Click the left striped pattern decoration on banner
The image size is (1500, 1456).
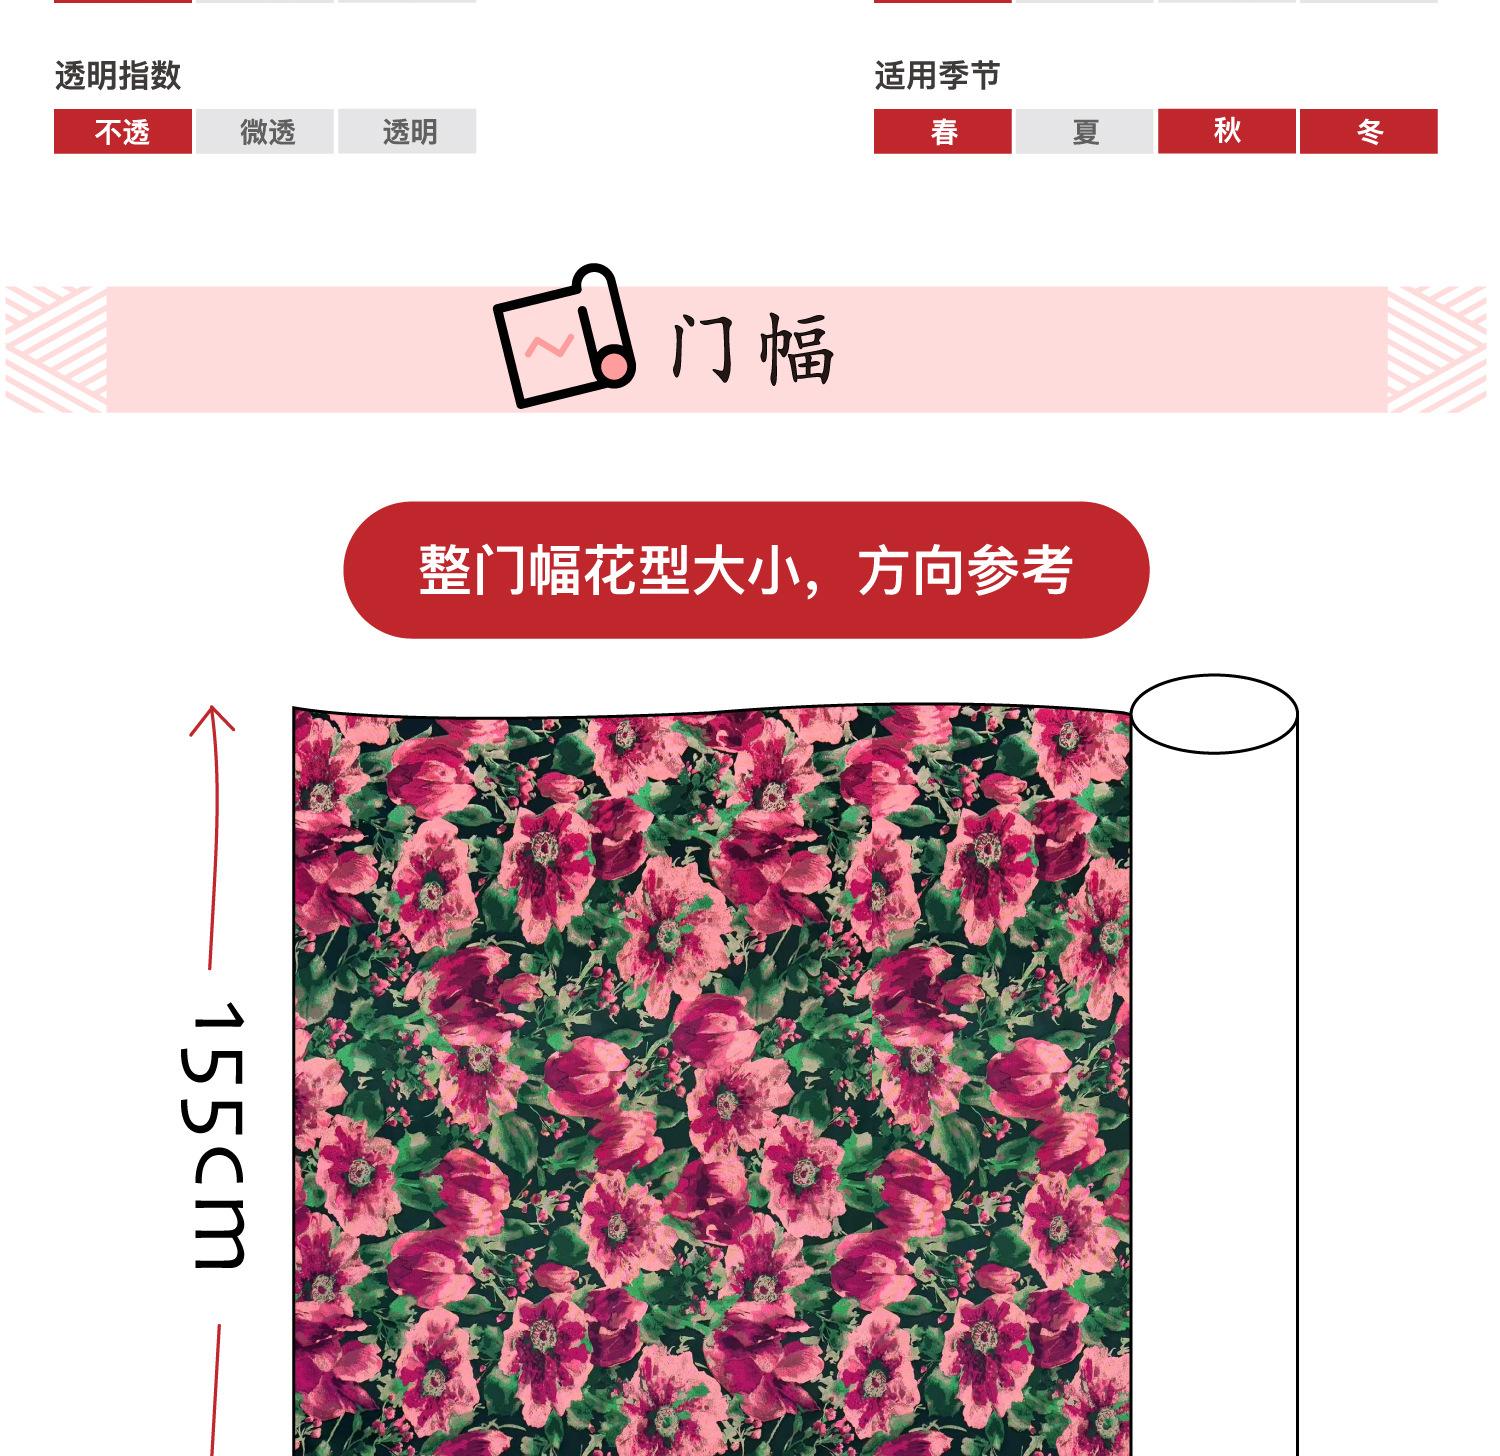[x=56, y=349]
